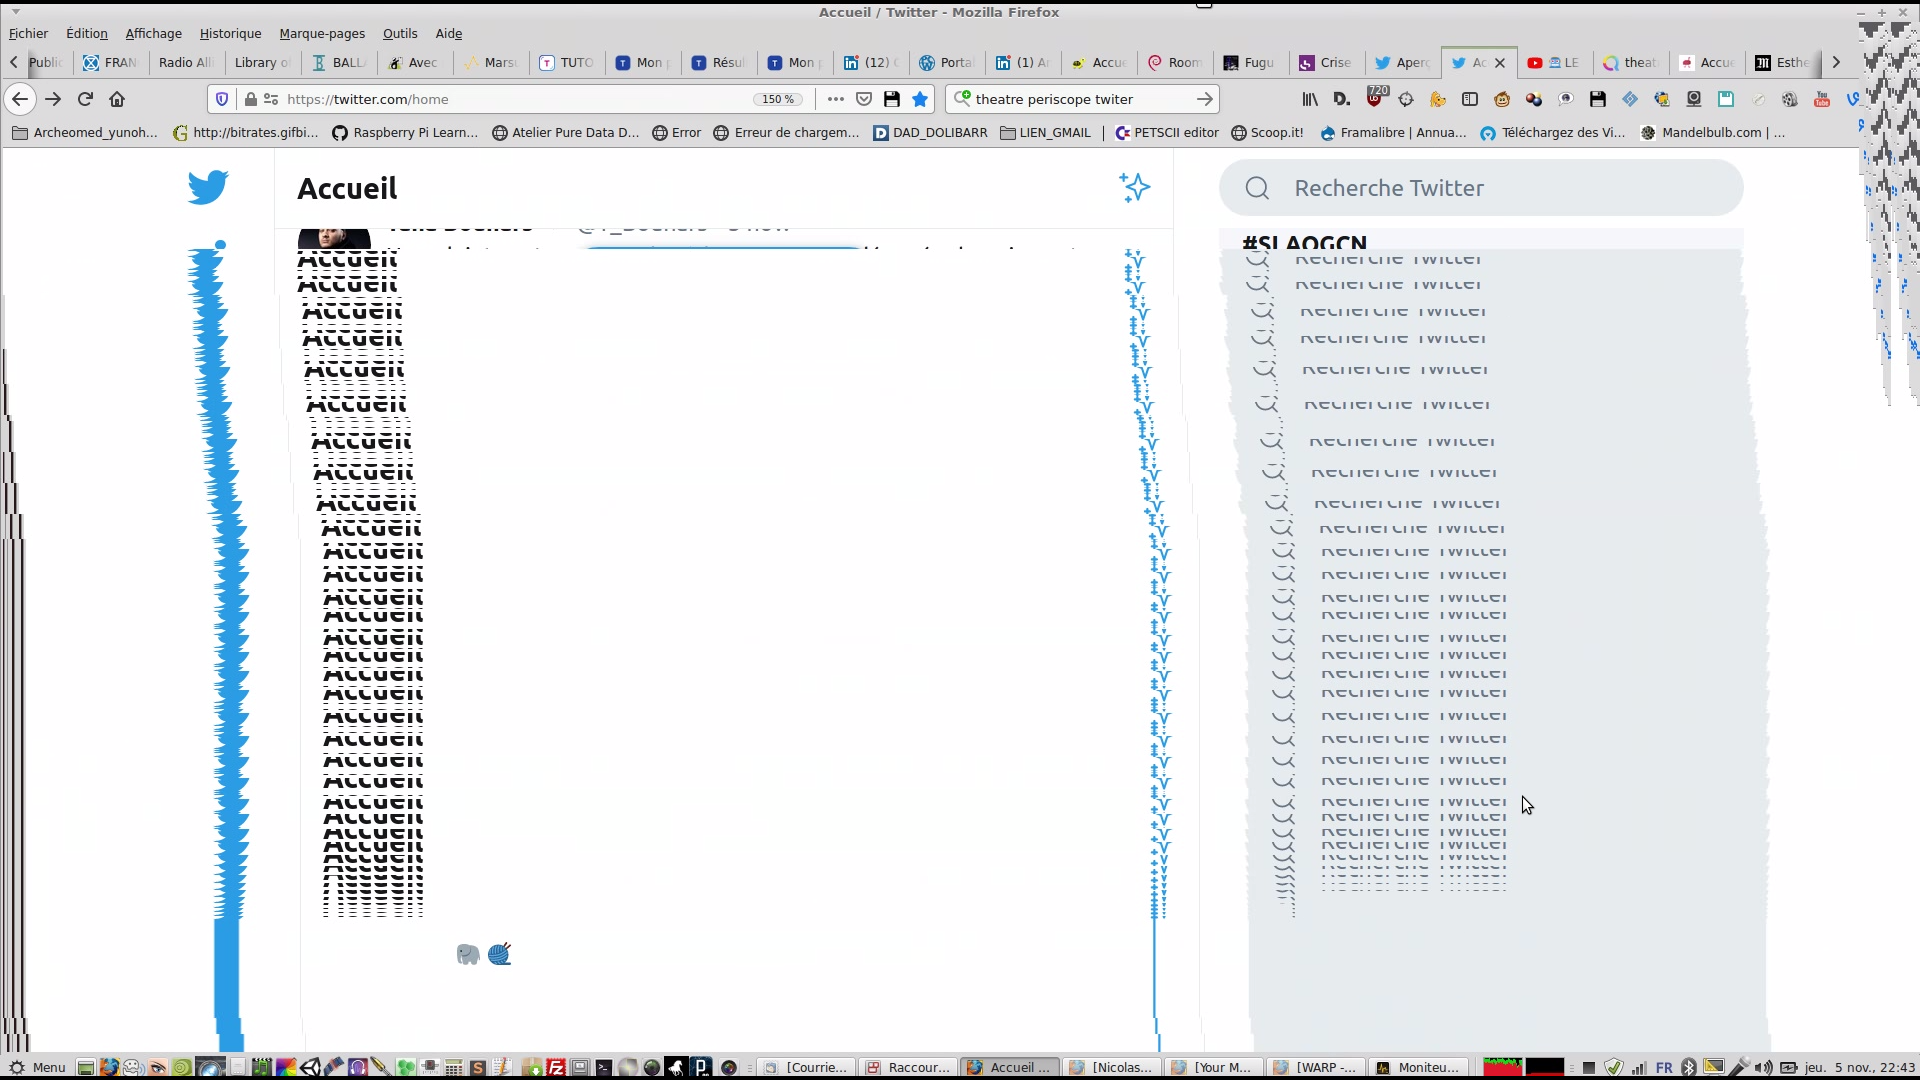Viewport: 1920px width, 1080px height.
Task: Open the LIEN_GMAIL bookmarks folder
Action: coord(1045,132)
